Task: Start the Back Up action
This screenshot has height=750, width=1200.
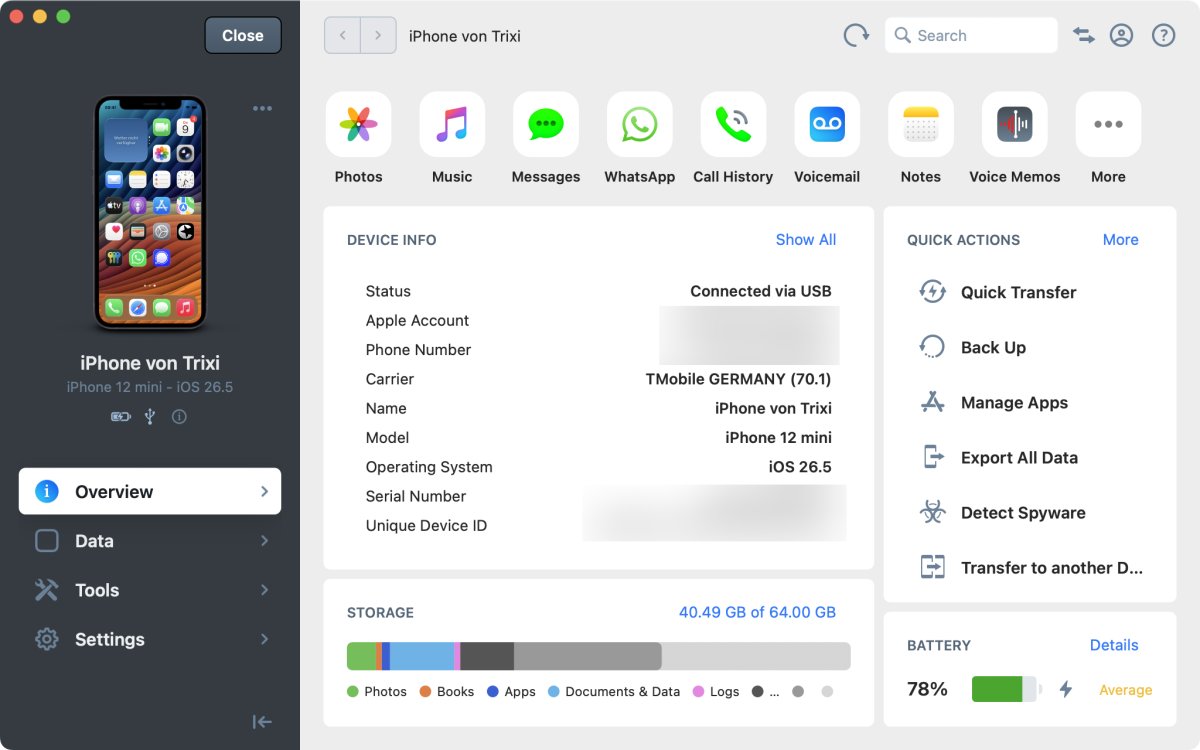Action: pos(972,347)
